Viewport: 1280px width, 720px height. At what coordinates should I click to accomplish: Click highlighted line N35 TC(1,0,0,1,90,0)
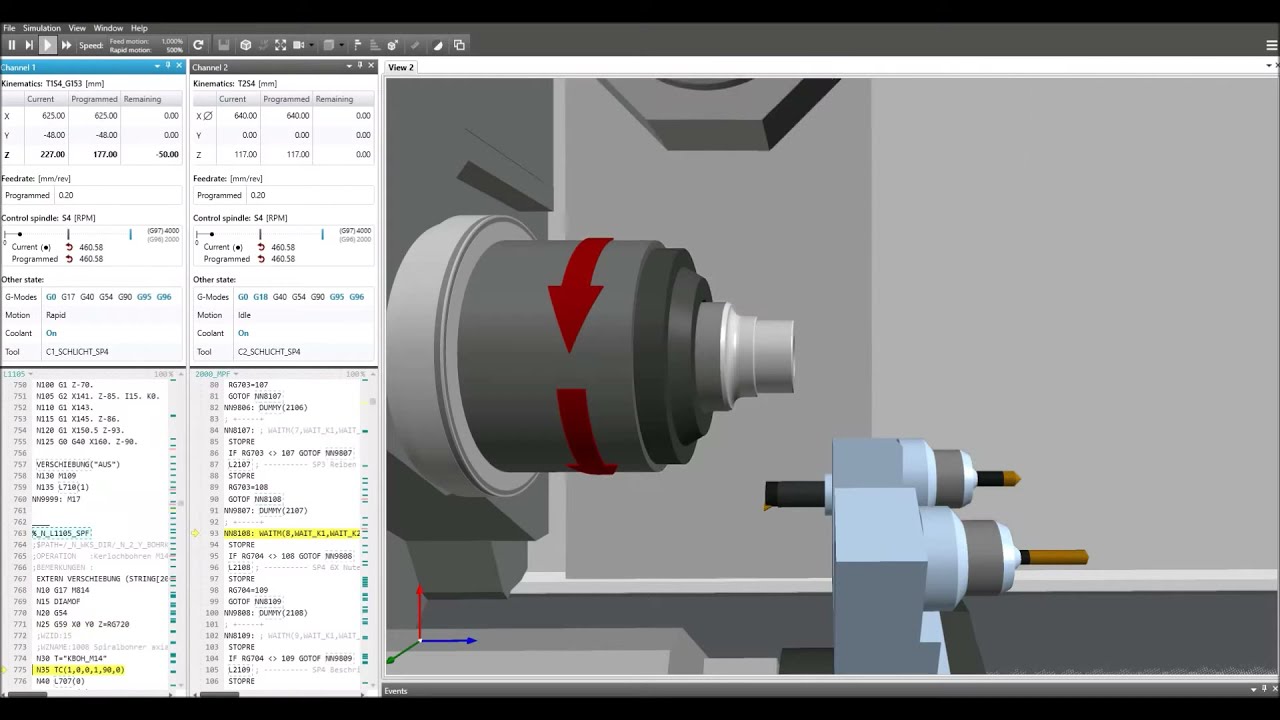point(80,670)
